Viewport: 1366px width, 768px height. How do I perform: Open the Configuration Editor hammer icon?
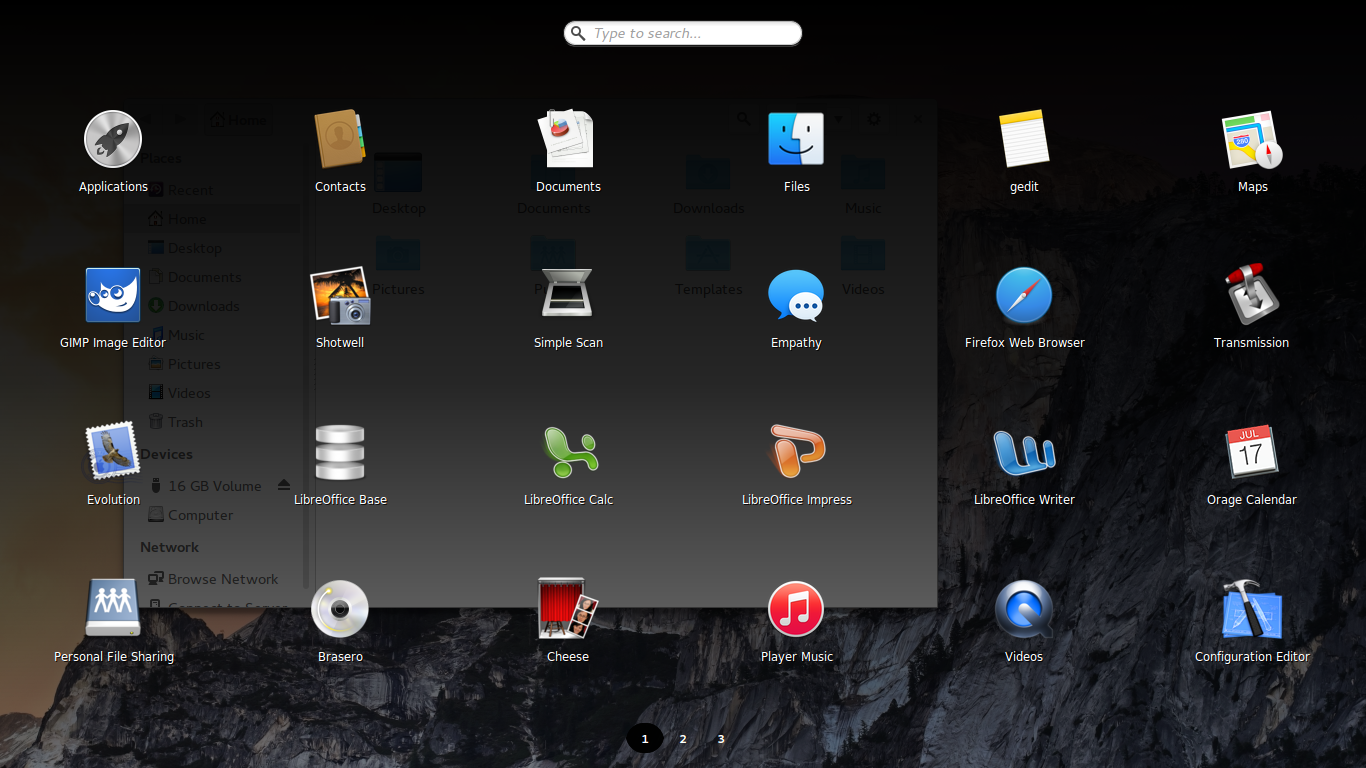tap(1252, 608)
